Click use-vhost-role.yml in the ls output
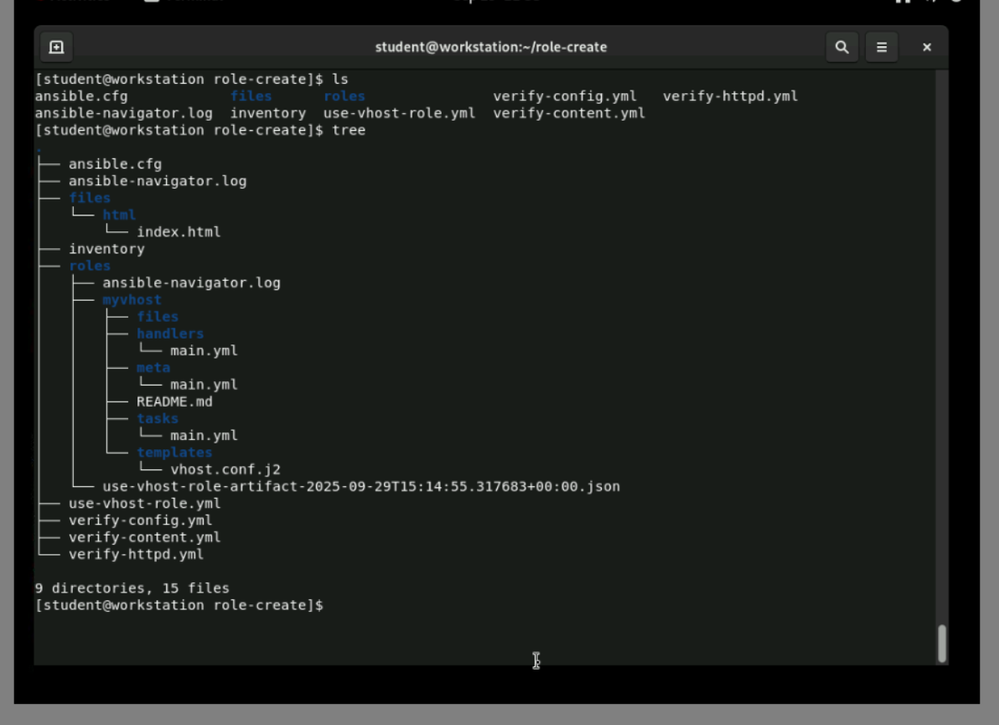 (x=399, y=114)
